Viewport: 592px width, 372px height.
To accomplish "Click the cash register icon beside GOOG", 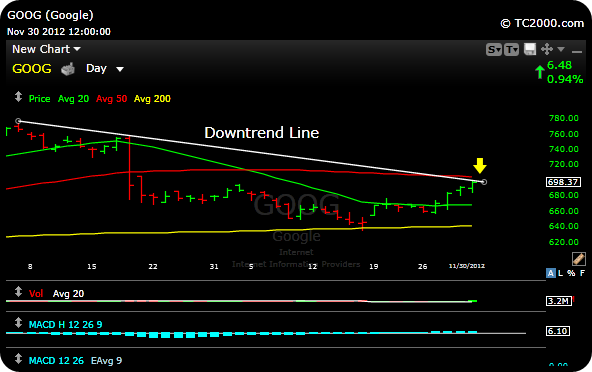I will [68, 69].
